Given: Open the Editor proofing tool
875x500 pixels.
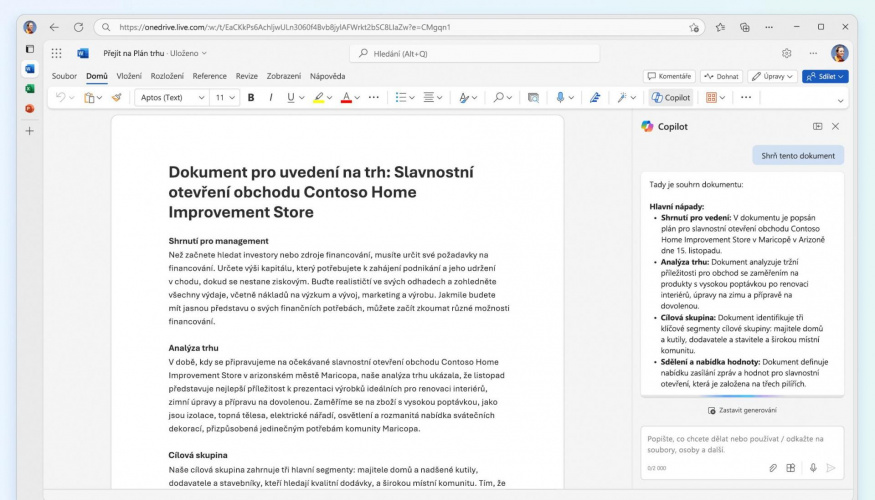Looking at the screenshot, I should [595, 98].
